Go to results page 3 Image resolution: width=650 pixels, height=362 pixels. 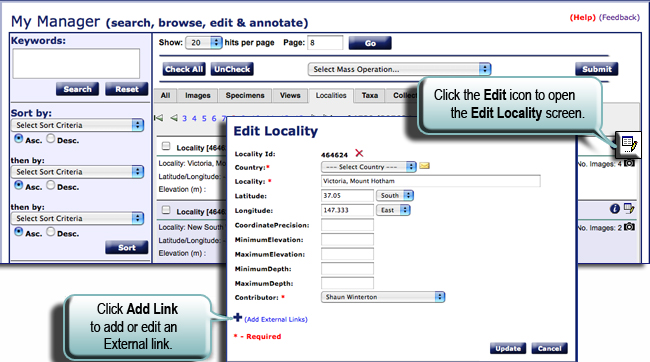(x=184, y=118)
